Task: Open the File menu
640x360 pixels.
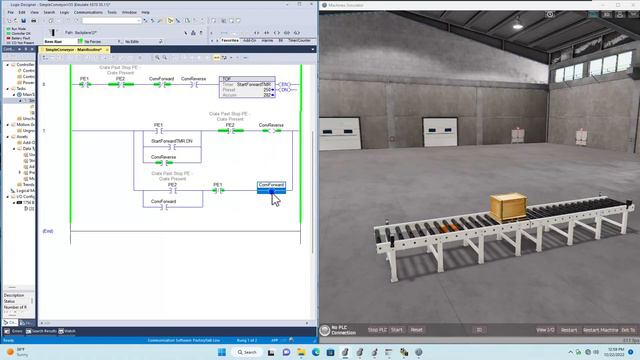Action: tap(11, 12)
